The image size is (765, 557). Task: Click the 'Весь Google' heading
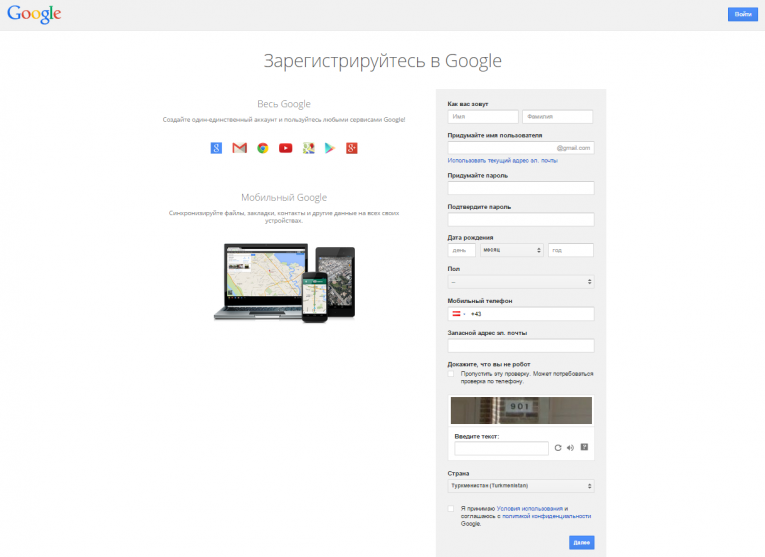[284, 104]
